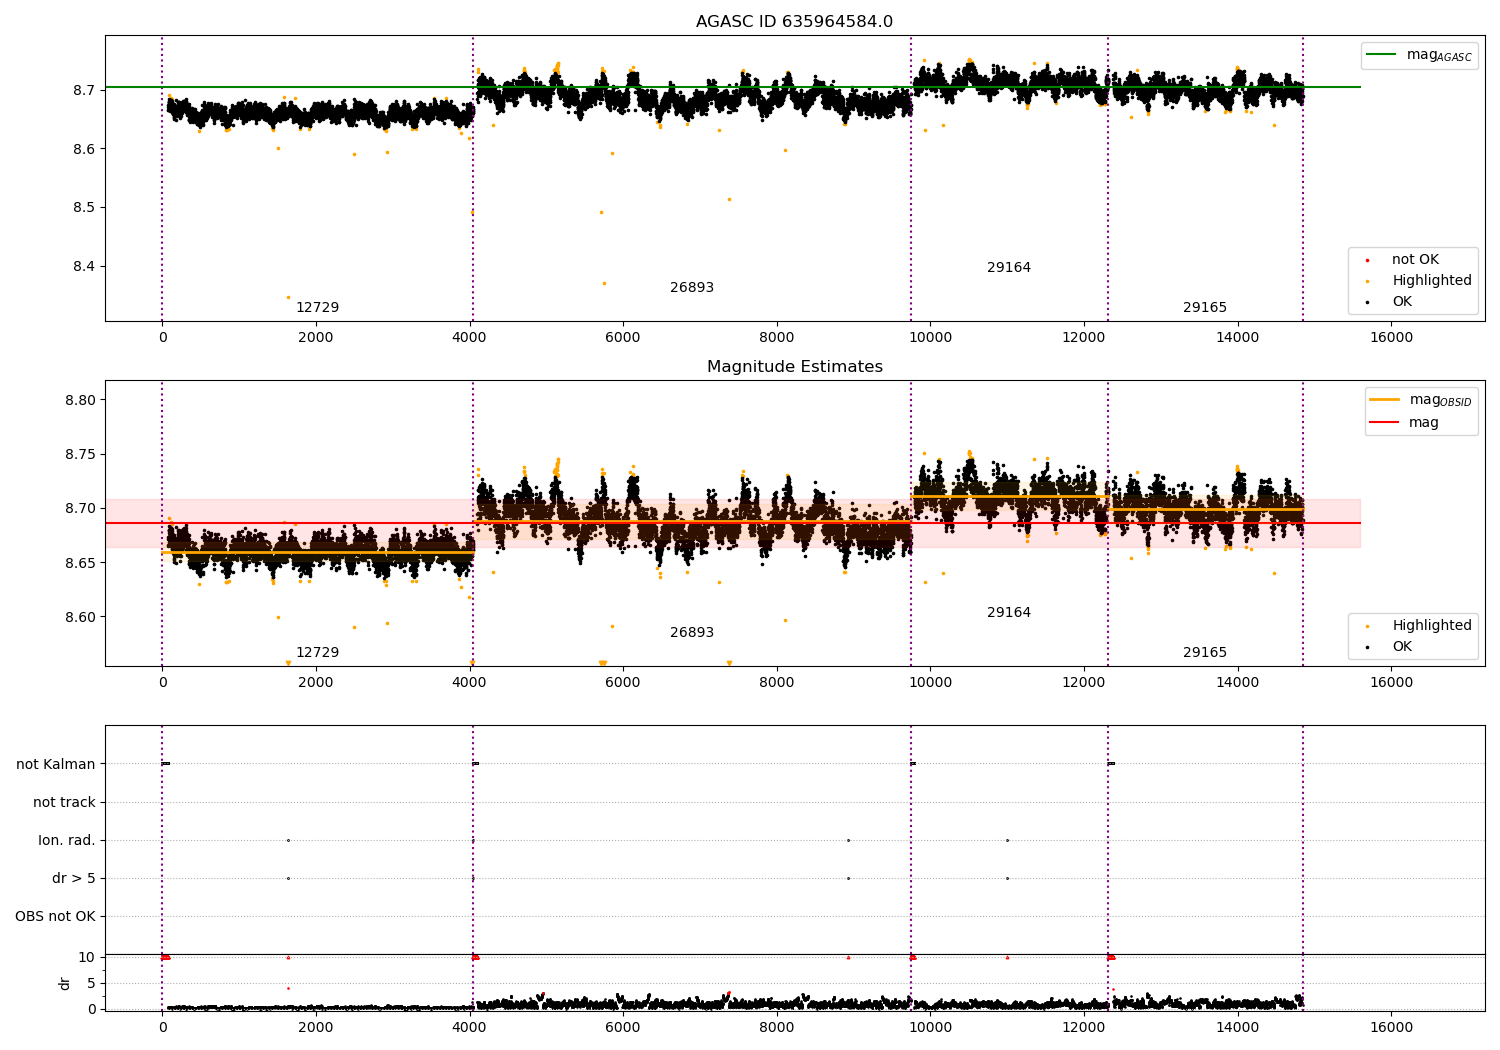
Task: Click obsid label 29164 in the middle plot
Action: click(x=1009, y=613)
